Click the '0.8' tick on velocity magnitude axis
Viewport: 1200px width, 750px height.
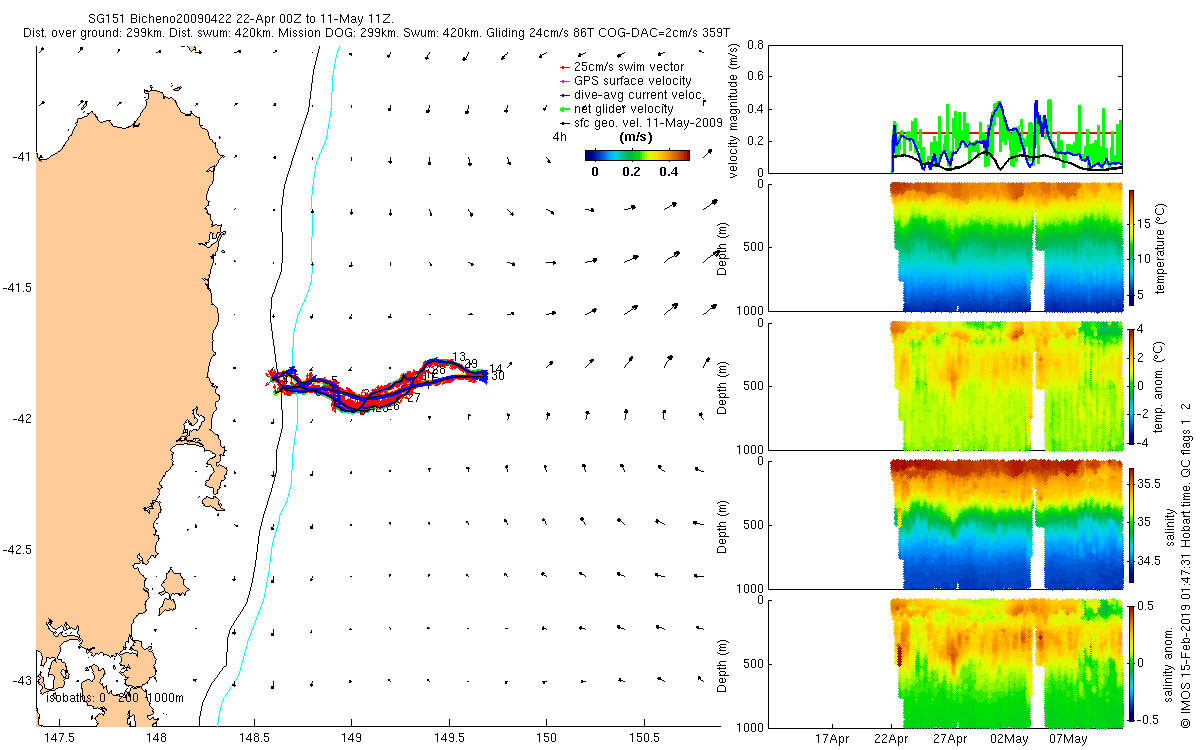tap(756, 45)
